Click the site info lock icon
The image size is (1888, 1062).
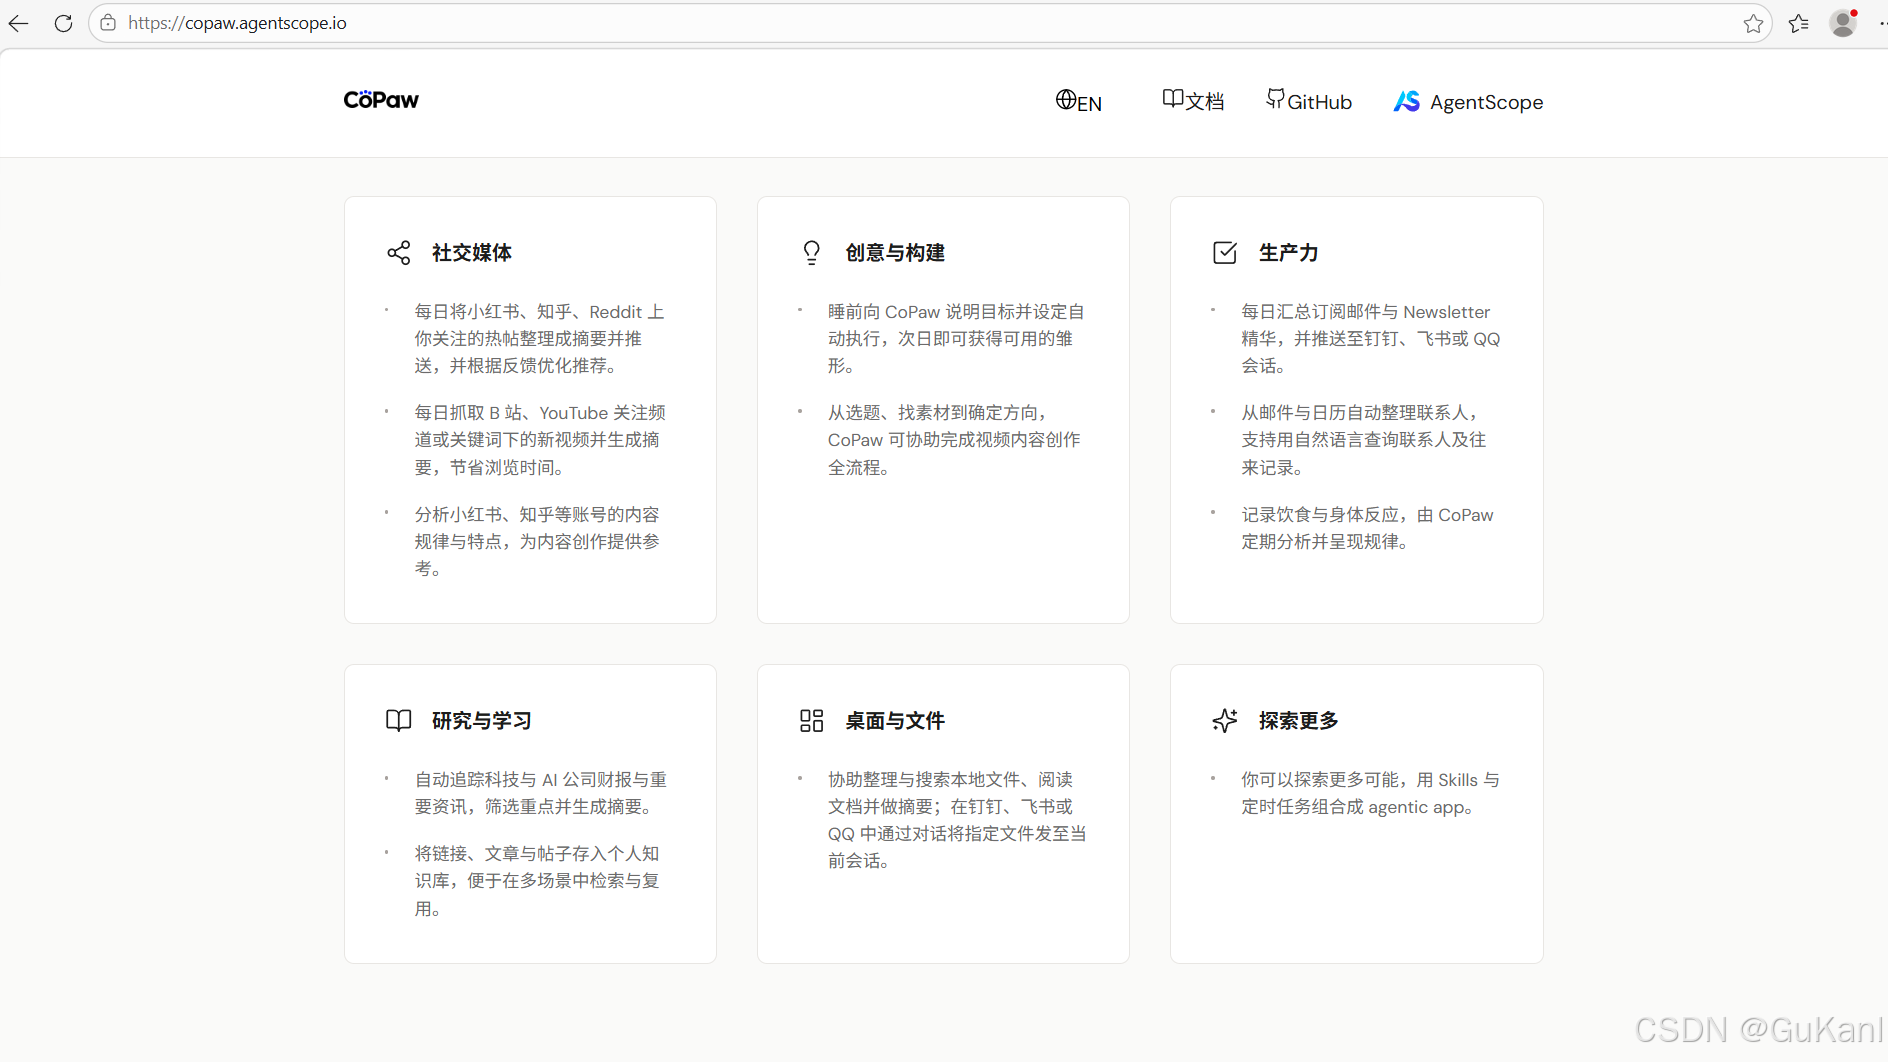(x=108, y=23)
